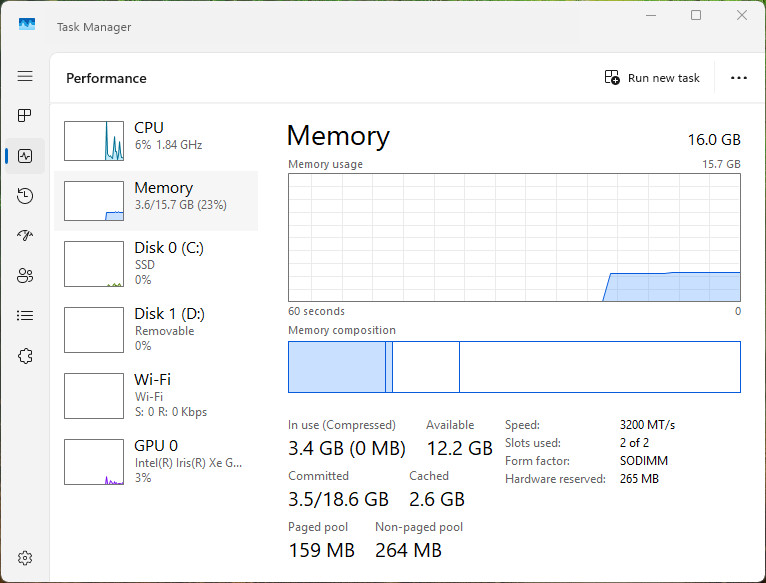Select Disk 1 (D:) removable item
This screenshot has width=766, height=583.
coord(156,330)
